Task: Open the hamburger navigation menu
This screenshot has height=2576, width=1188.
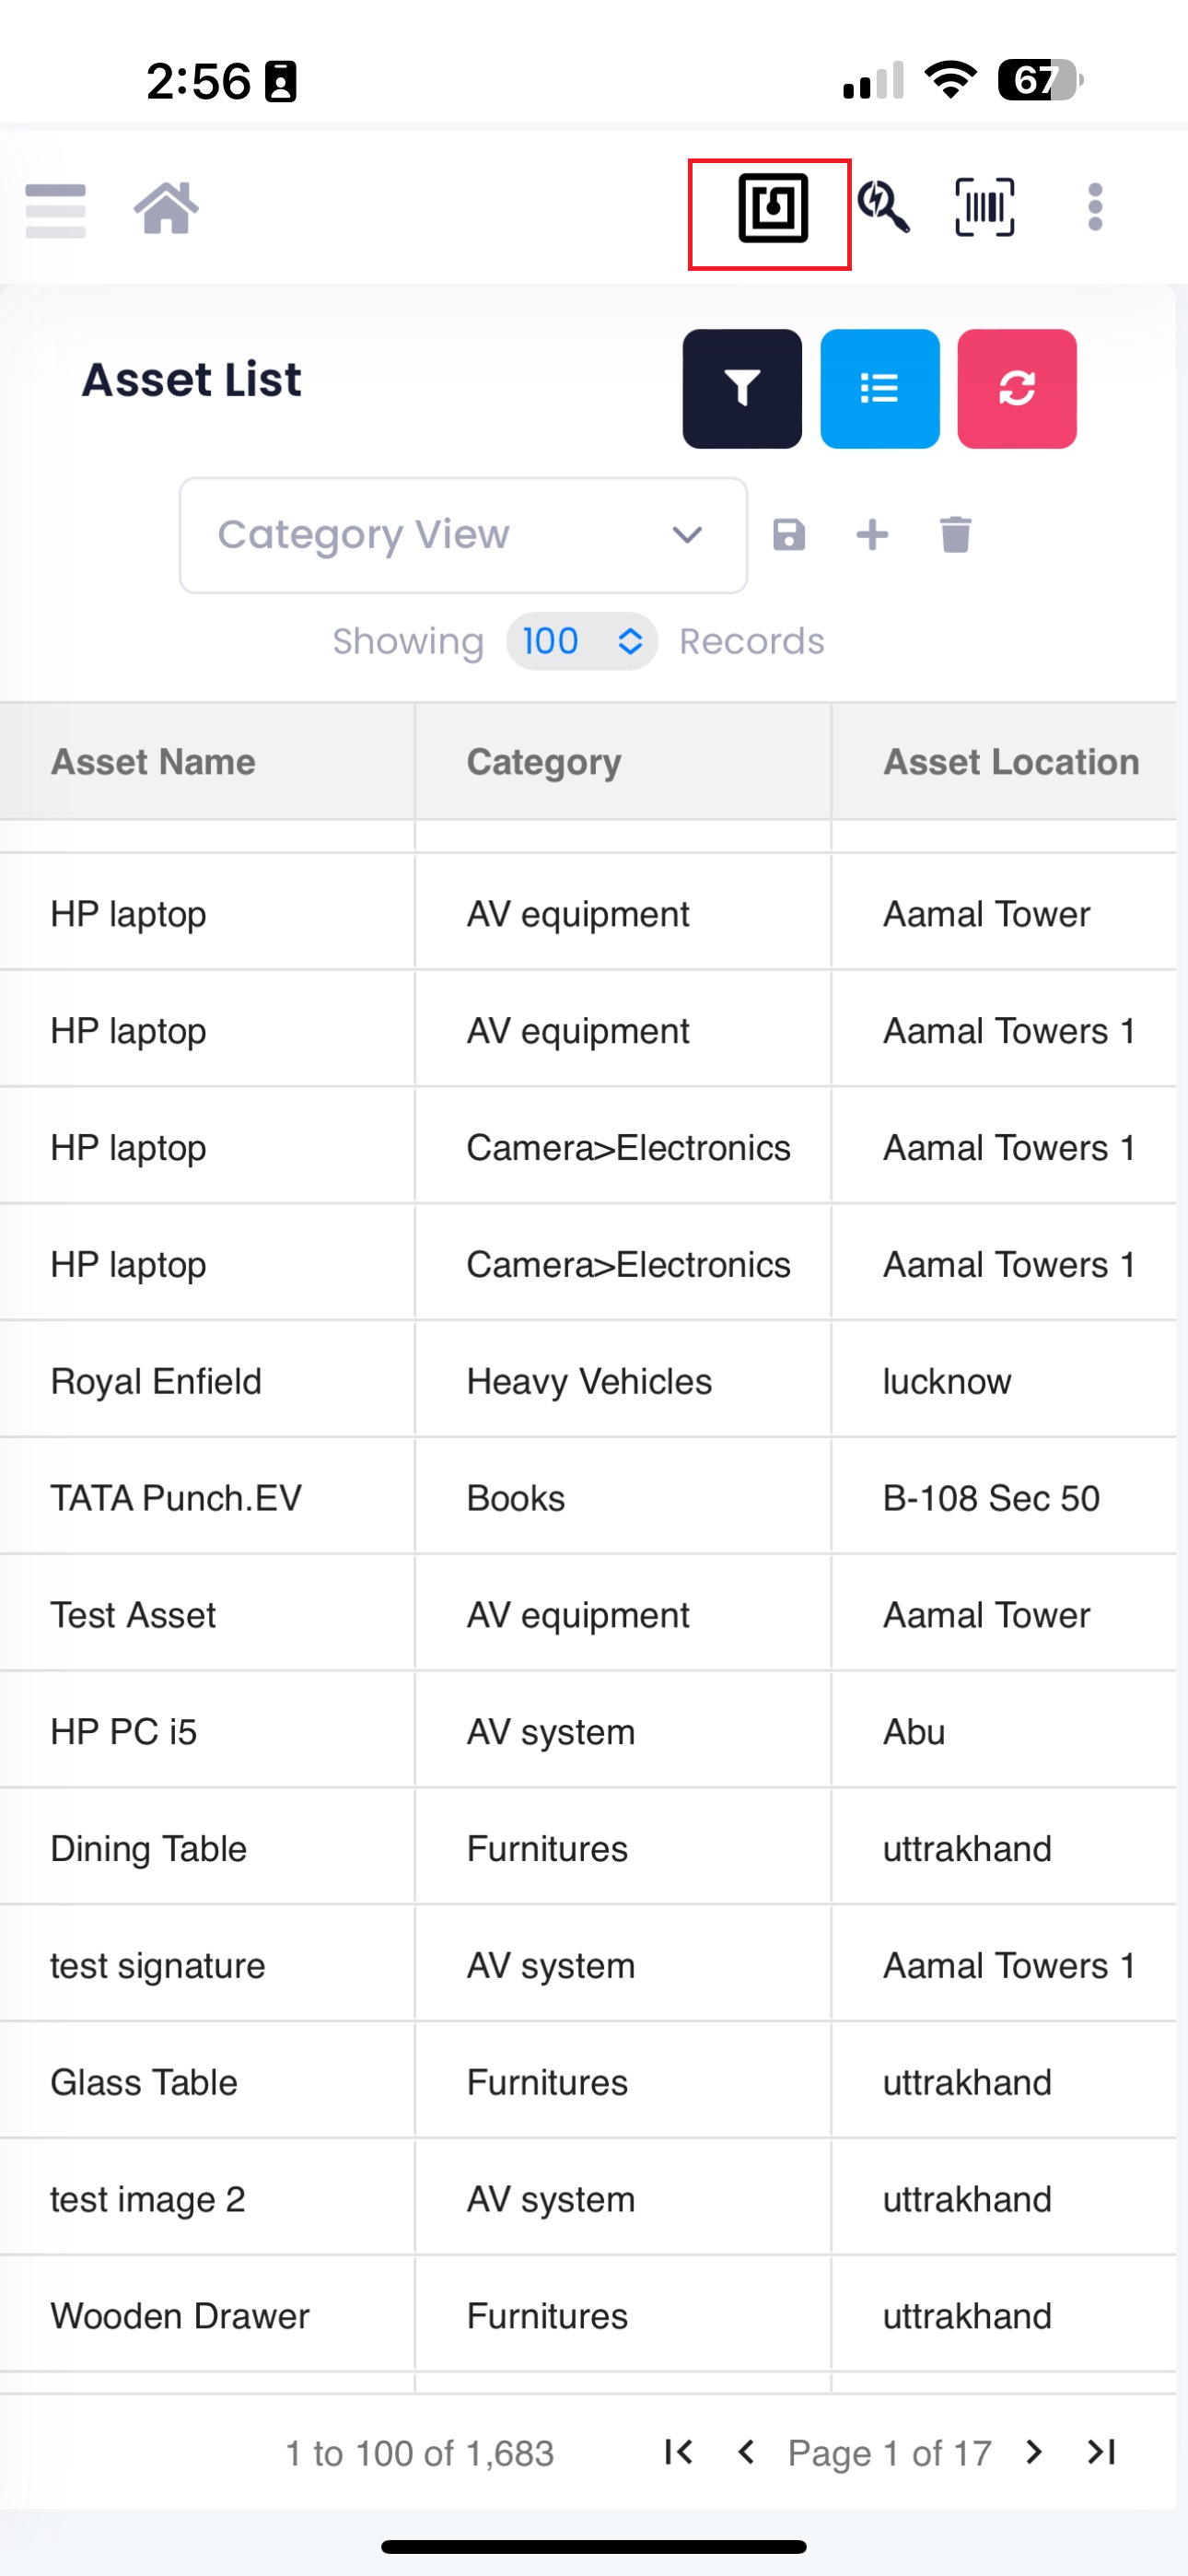Action: [x=56, y=210]
